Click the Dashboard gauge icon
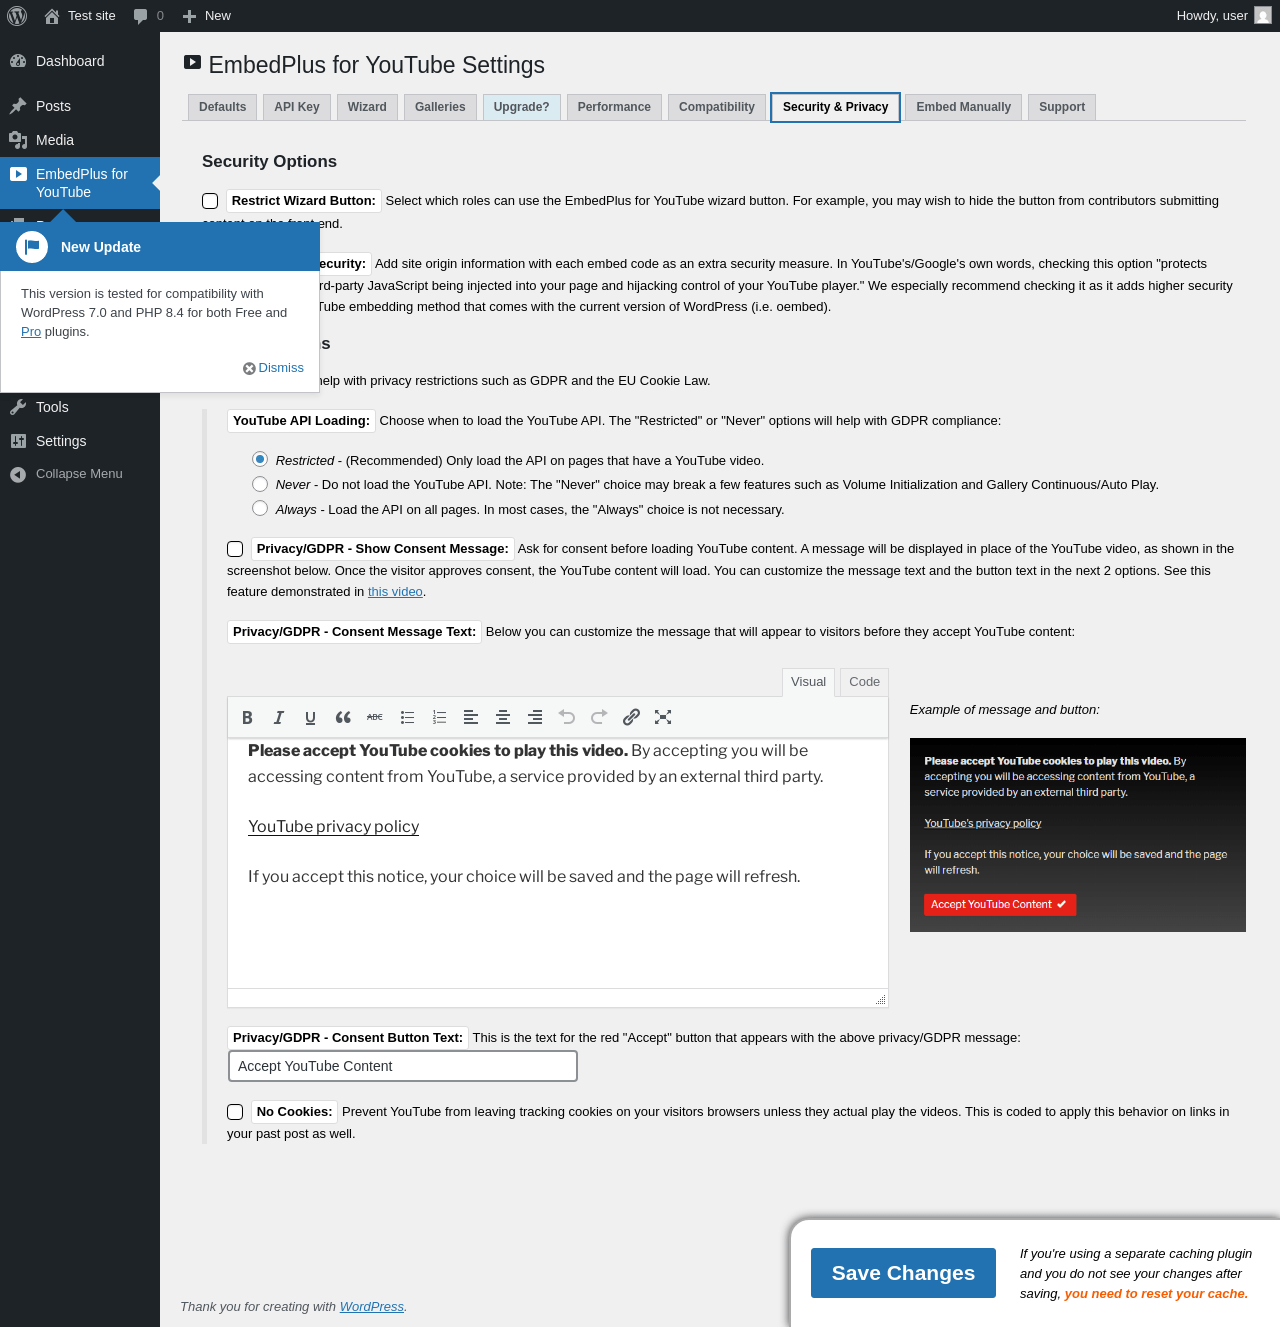Image resolution: width=1280 pixels, height=1327 pixels. tap(18, 61)
